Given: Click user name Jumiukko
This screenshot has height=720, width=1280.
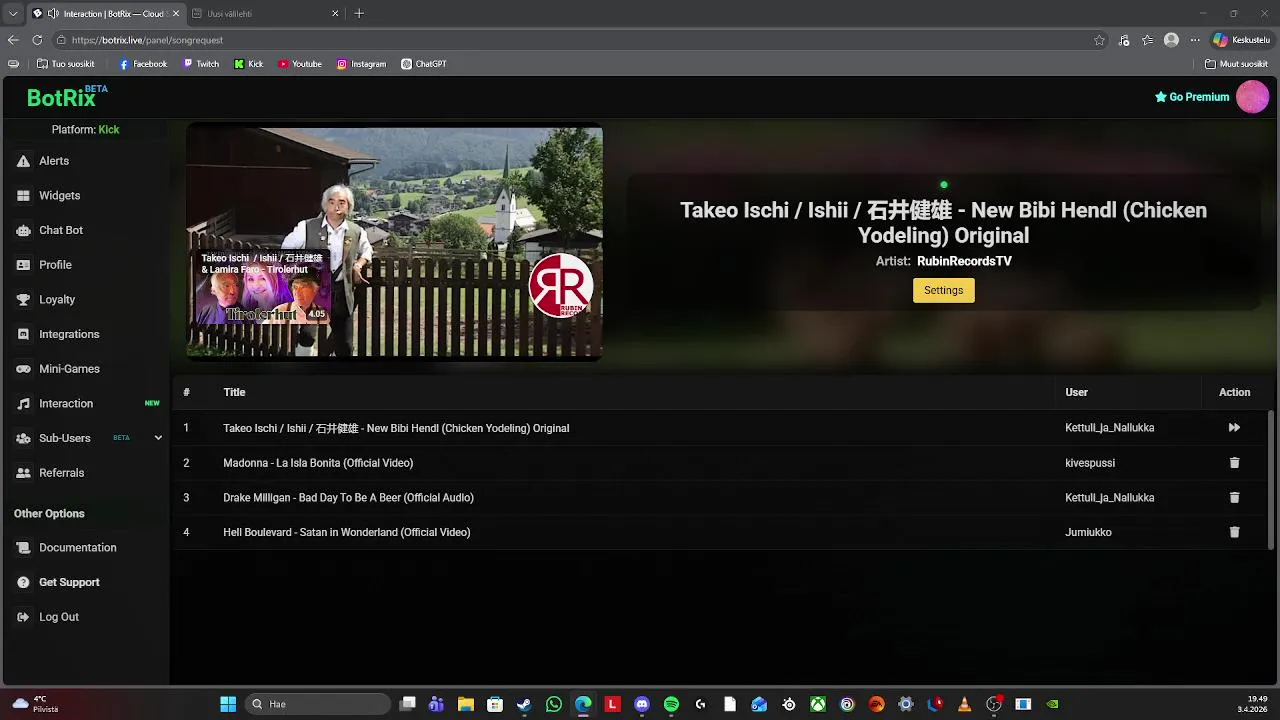Looking at the screenshot, I should 1088,532.
